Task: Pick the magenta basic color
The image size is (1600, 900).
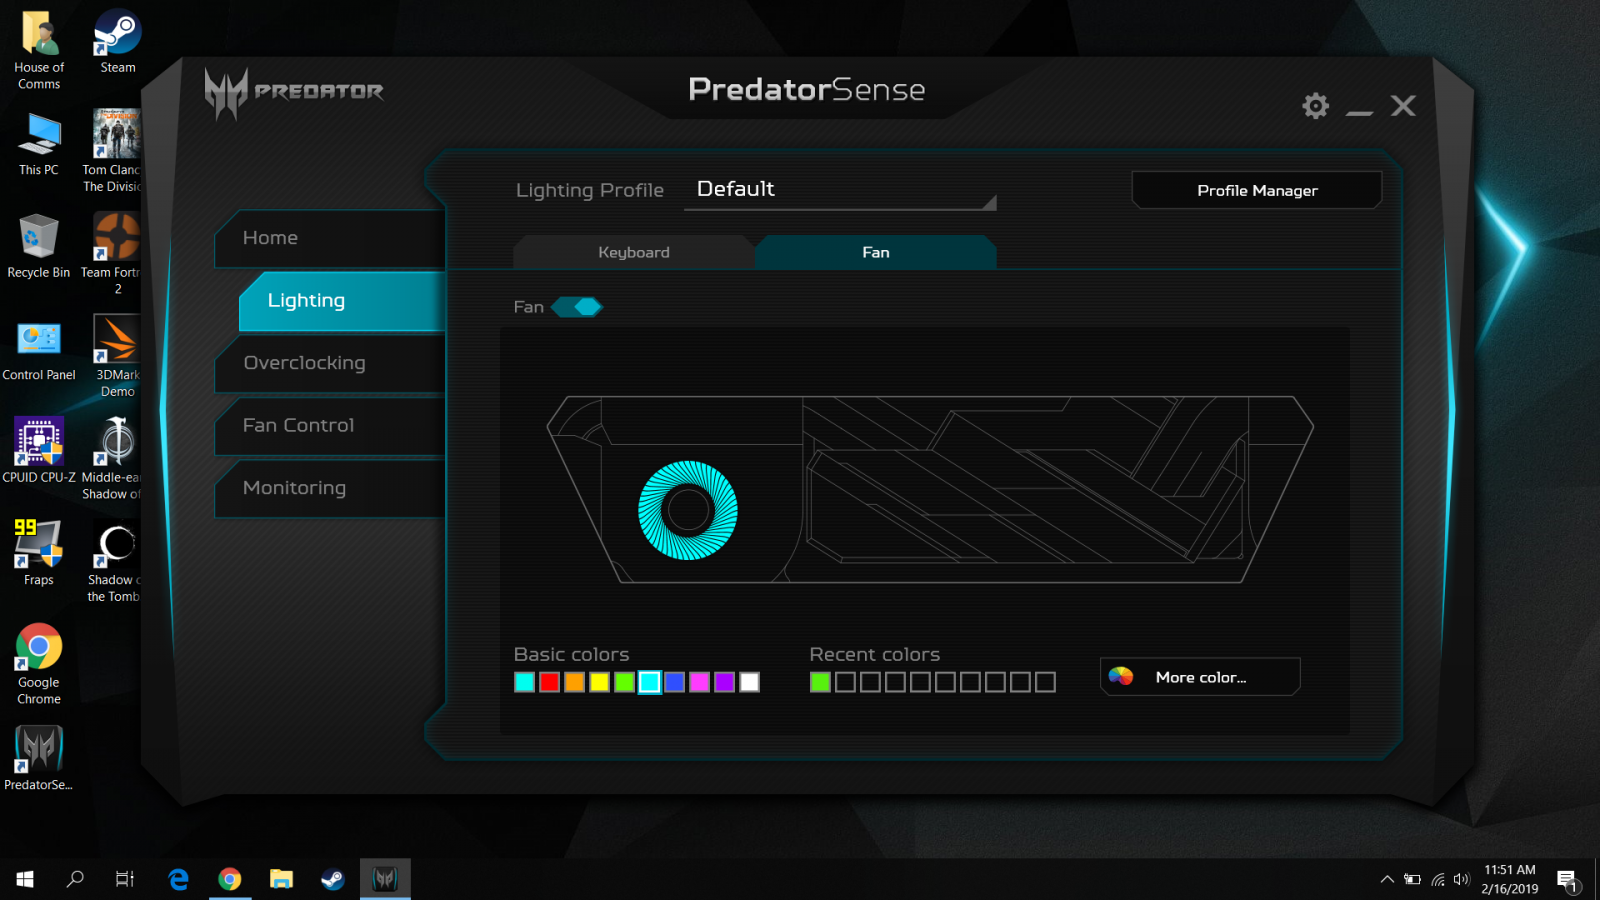Action: [699, 682]
